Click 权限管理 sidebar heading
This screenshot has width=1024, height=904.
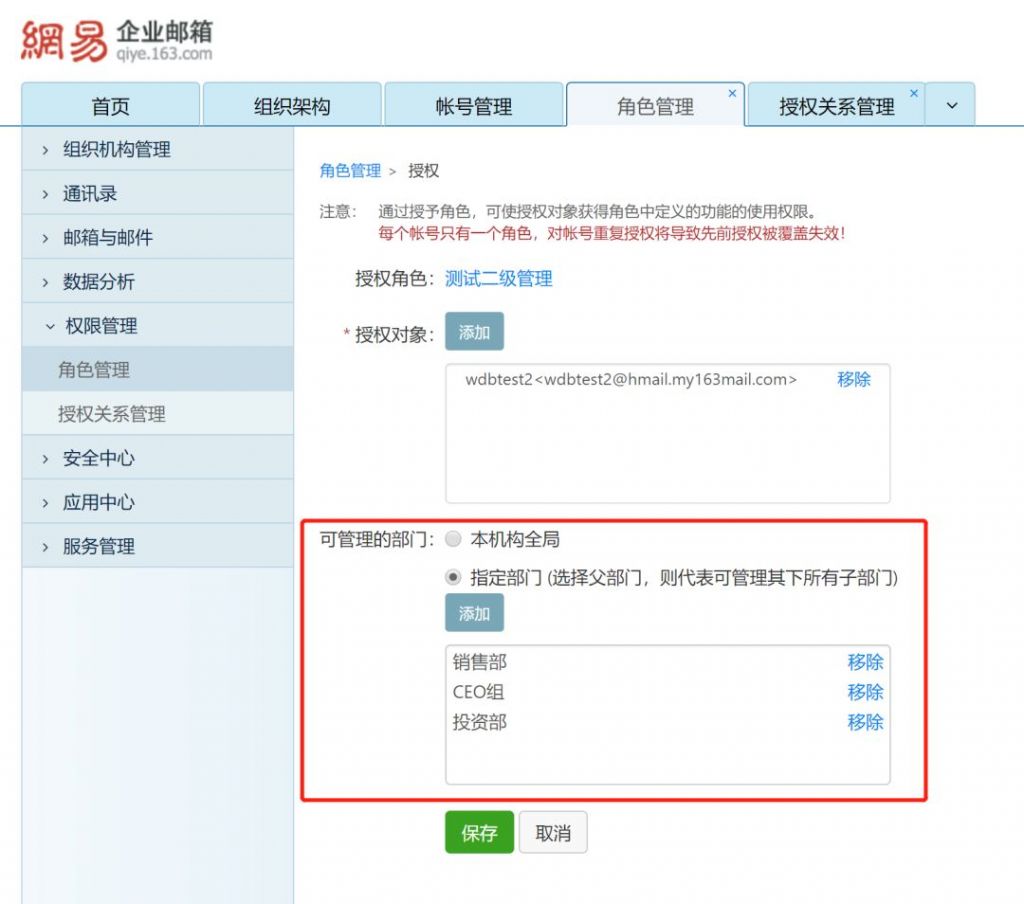[x=157, y=325]
